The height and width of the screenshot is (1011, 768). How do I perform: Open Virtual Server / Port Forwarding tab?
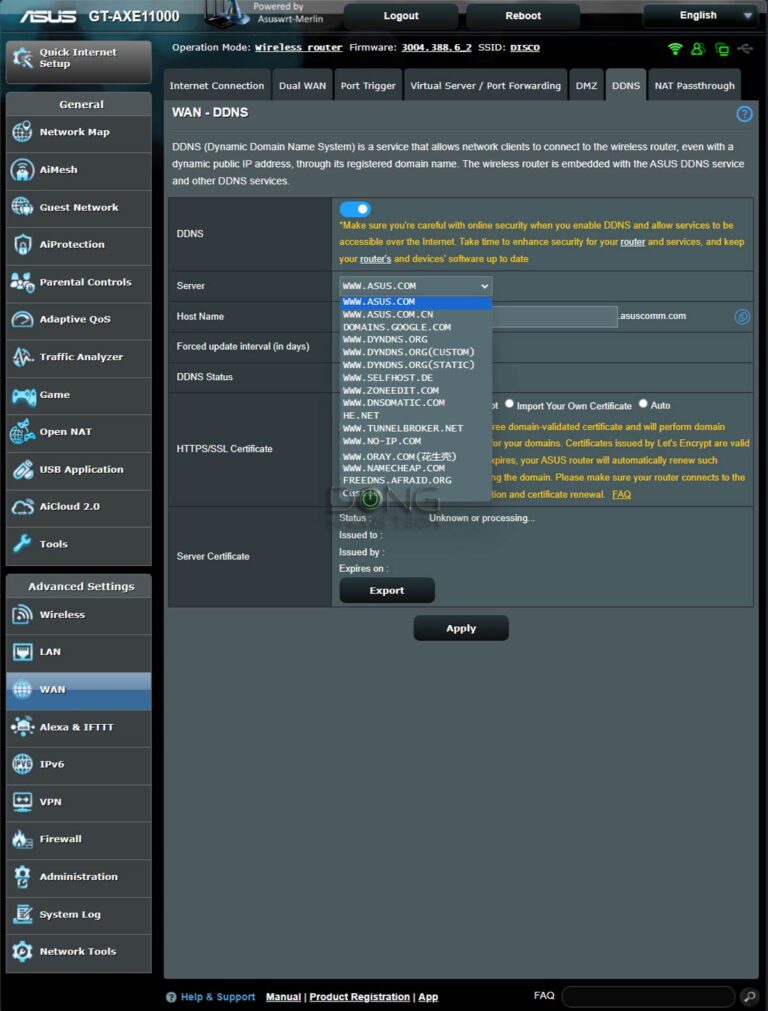pos(486,85)
